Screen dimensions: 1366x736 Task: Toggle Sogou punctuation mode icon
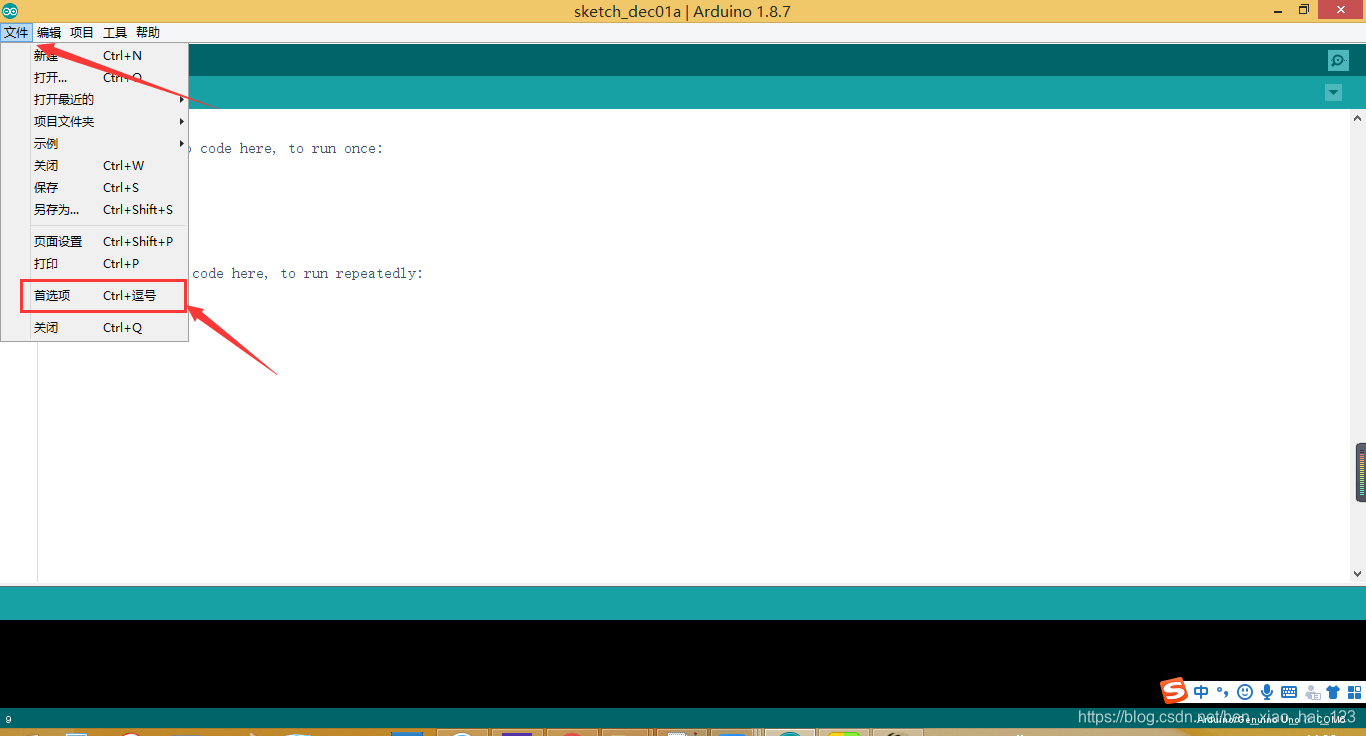(1223, 692)
